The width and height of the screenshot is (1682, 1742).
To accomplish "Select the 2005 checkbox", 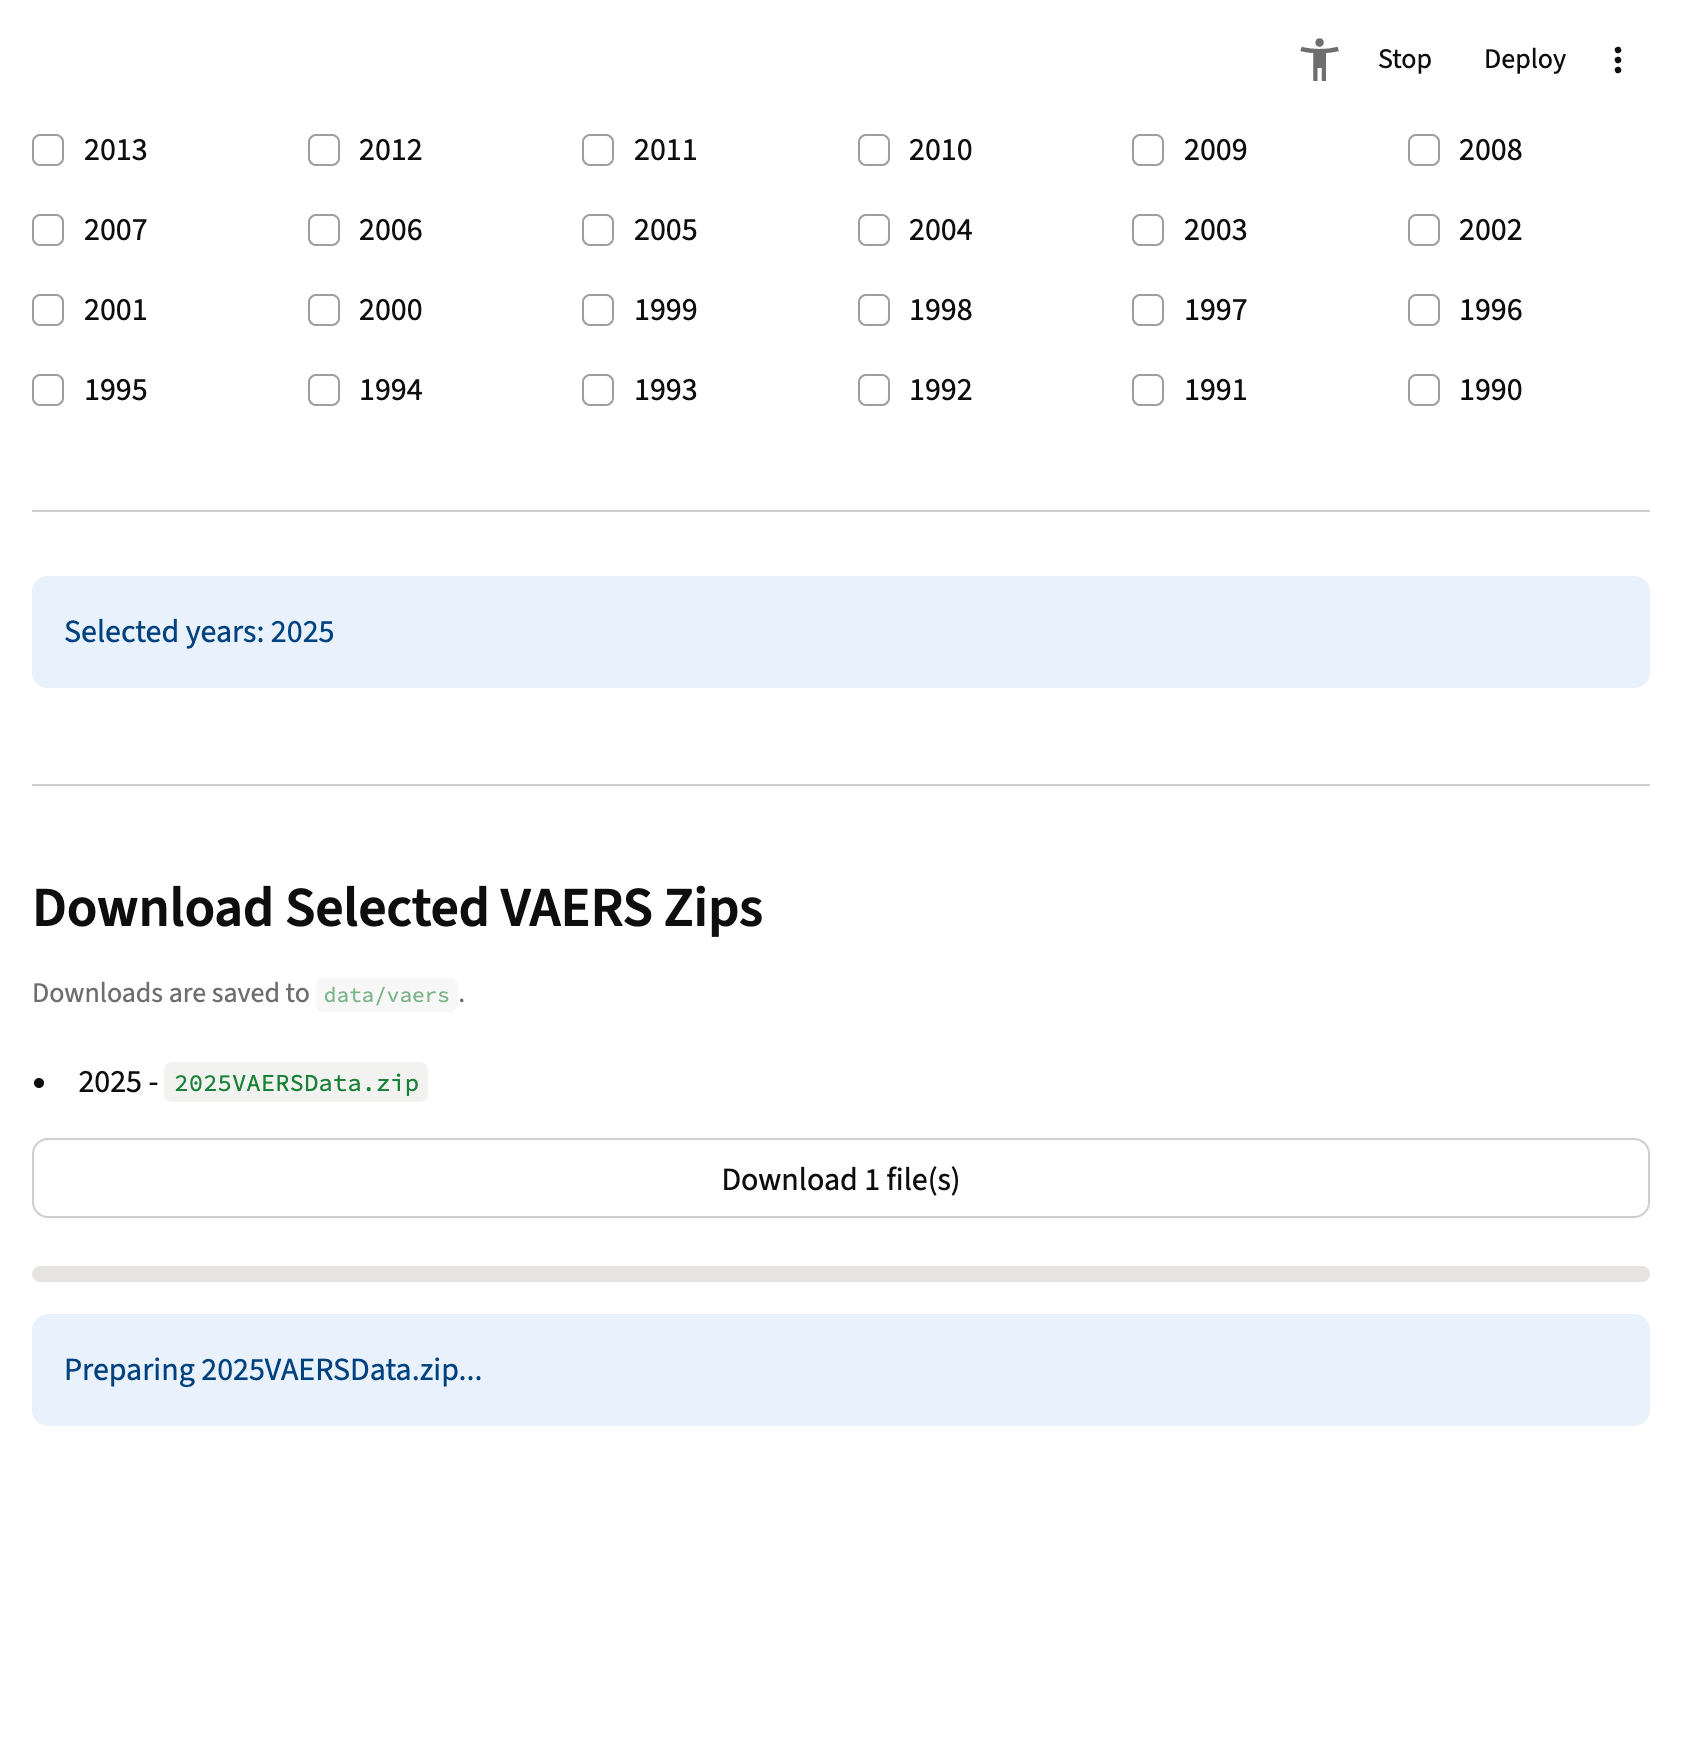I will point(598,230).
